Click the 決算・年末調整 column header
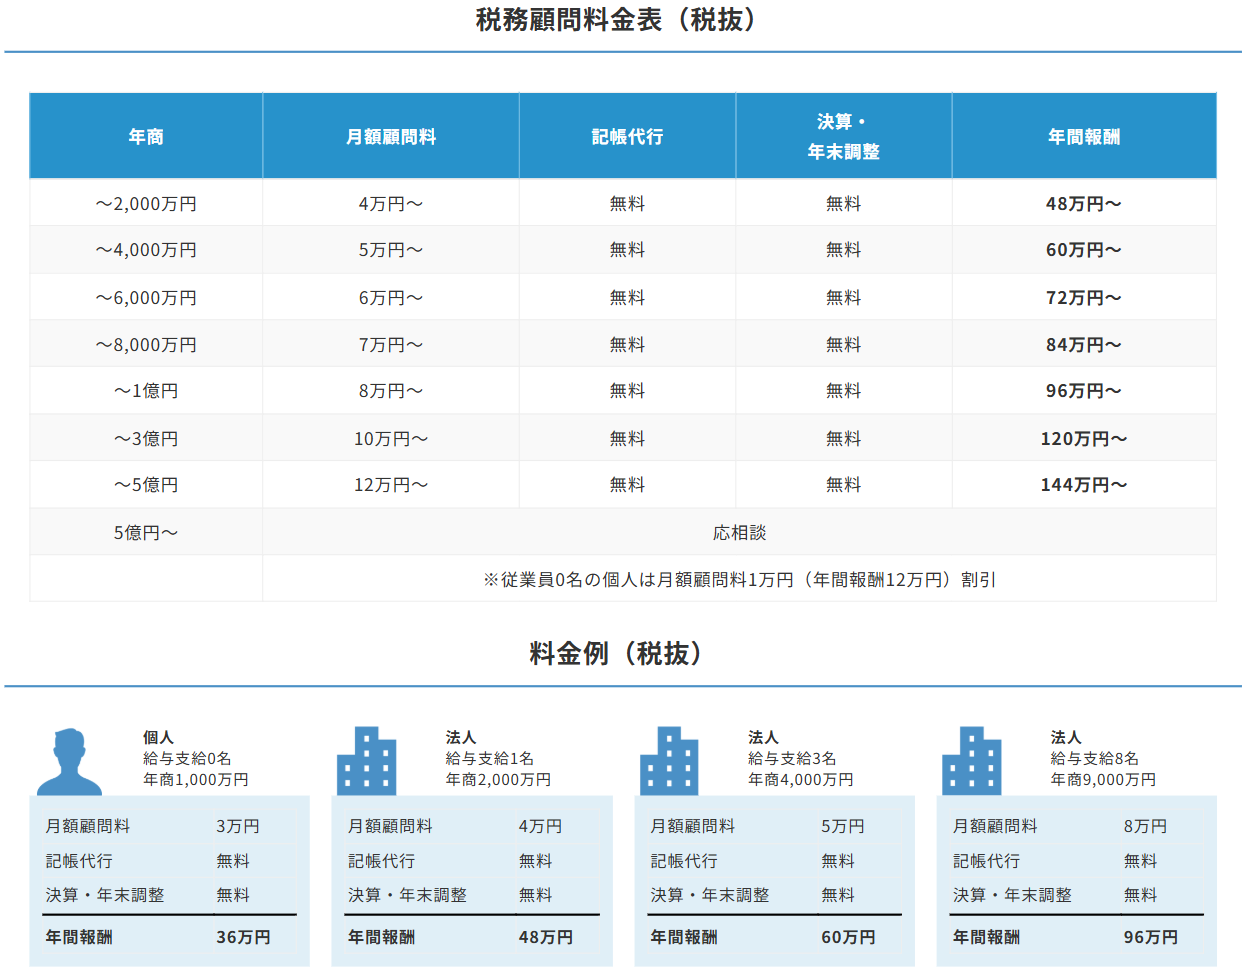 844,136
